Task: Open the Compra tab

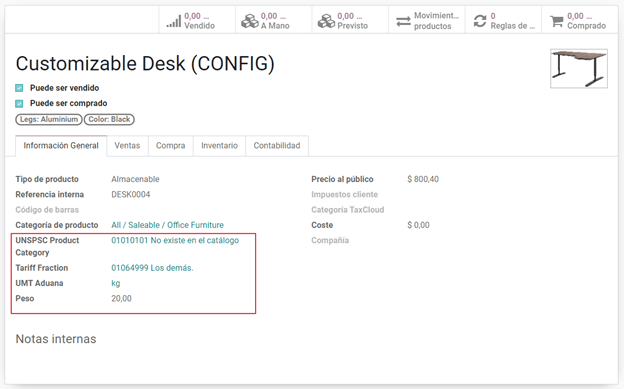Action: point(170,146)
